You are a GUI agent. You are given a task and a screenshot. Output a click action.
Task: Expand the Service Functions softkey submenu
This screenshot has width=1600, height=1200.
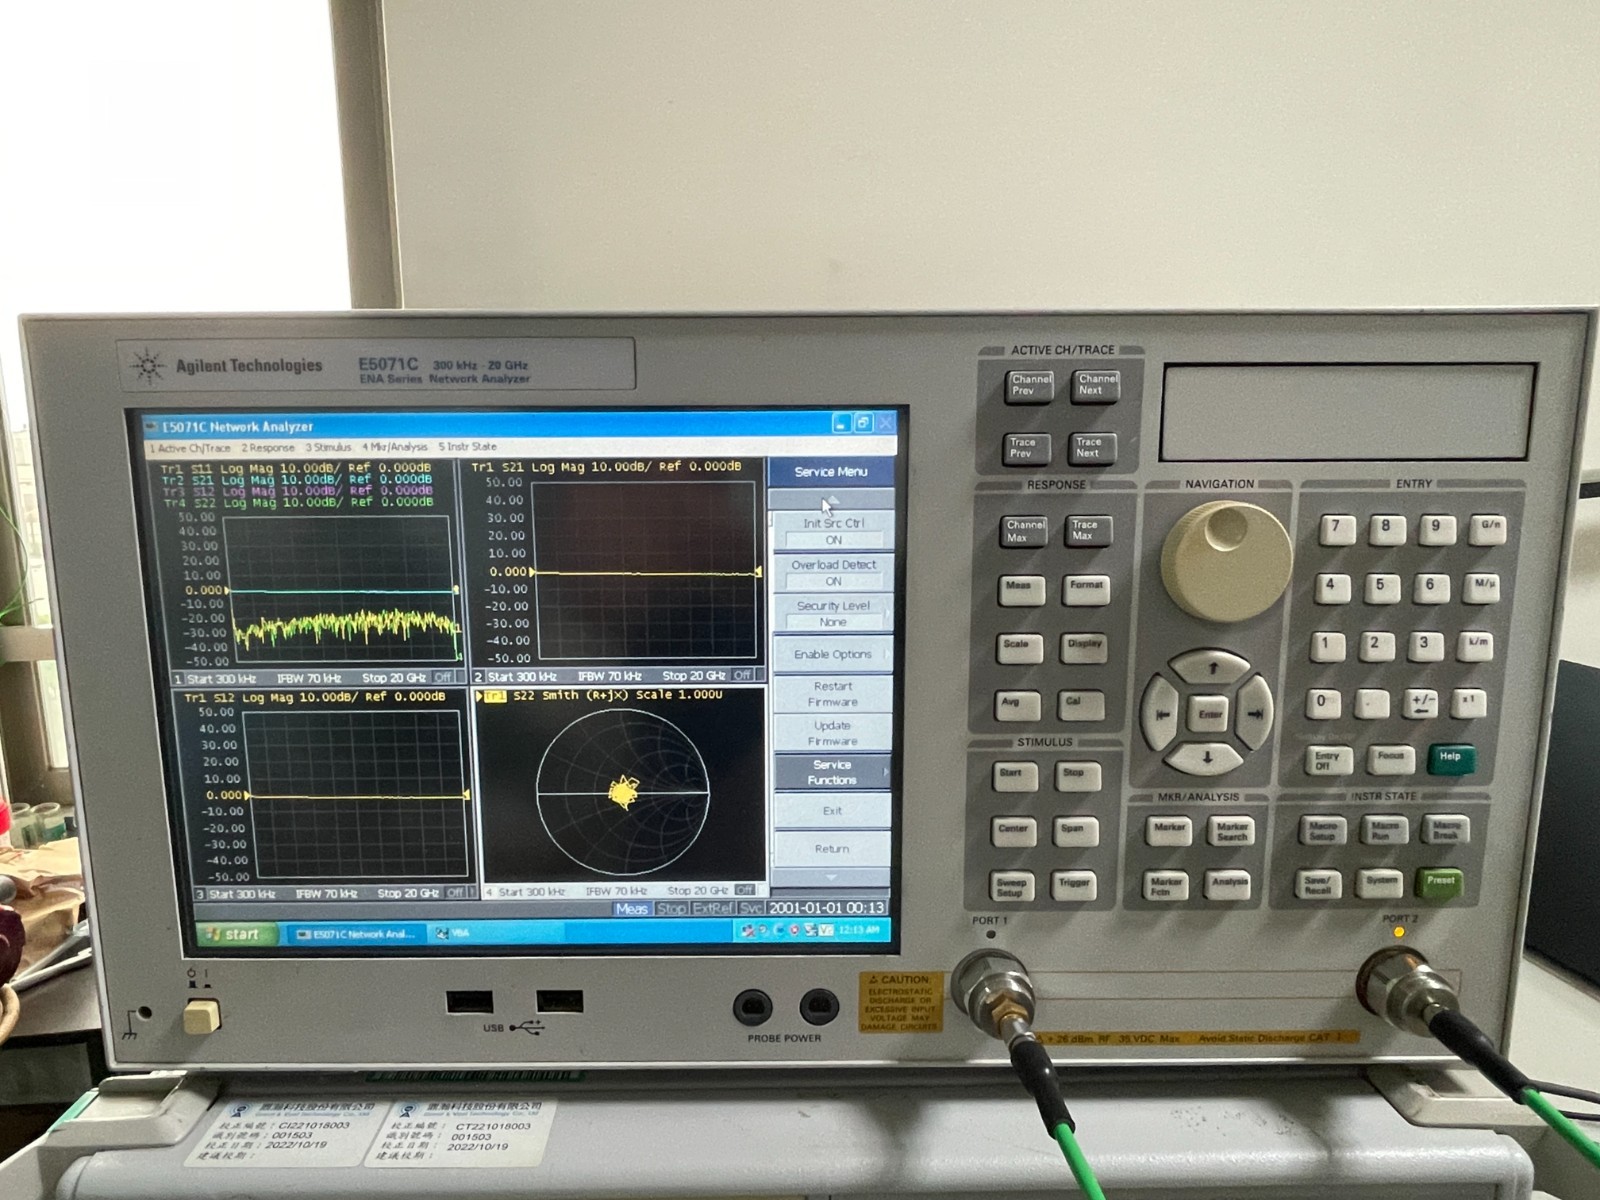click(833, 772)
